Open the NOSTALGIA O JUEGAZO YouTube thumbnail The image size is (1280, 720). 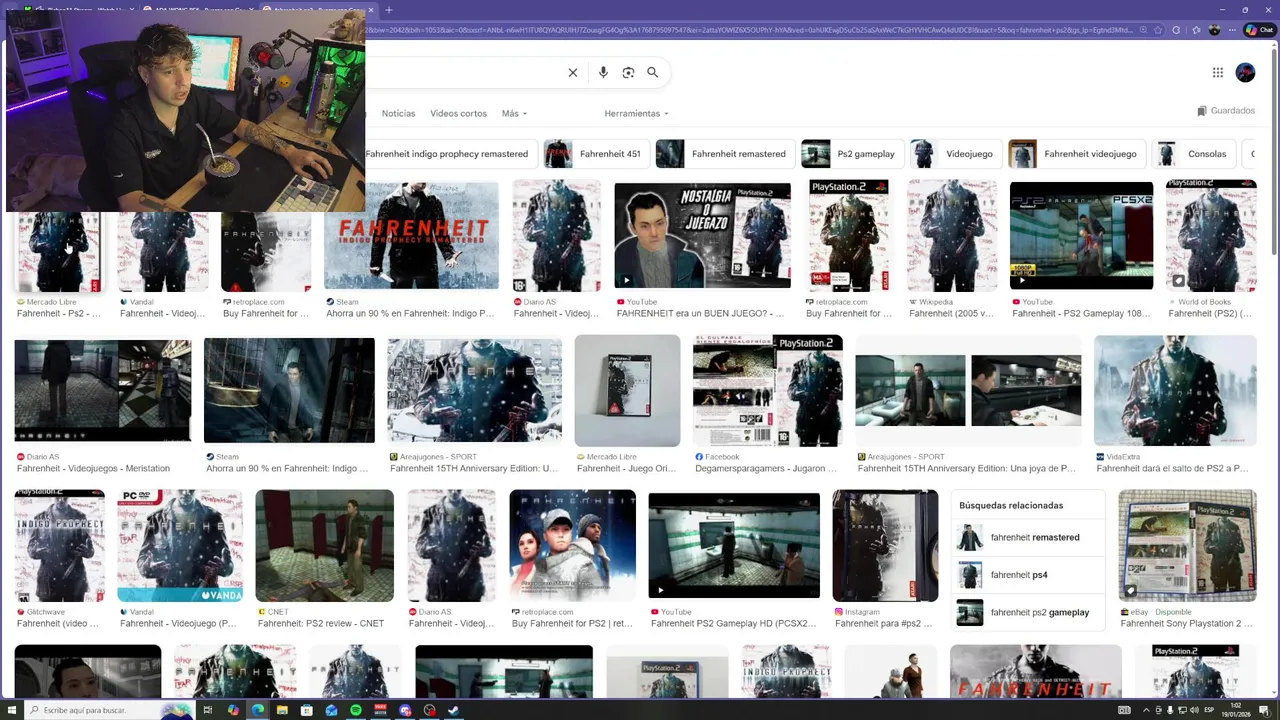tap(702, 236)
